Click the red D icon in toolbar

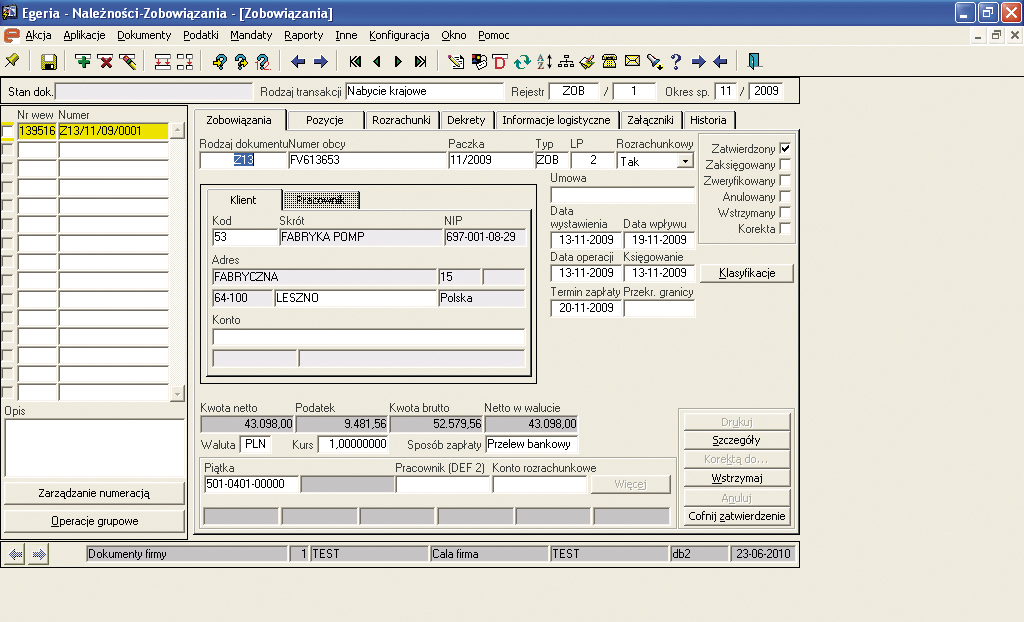pos(500,61)
